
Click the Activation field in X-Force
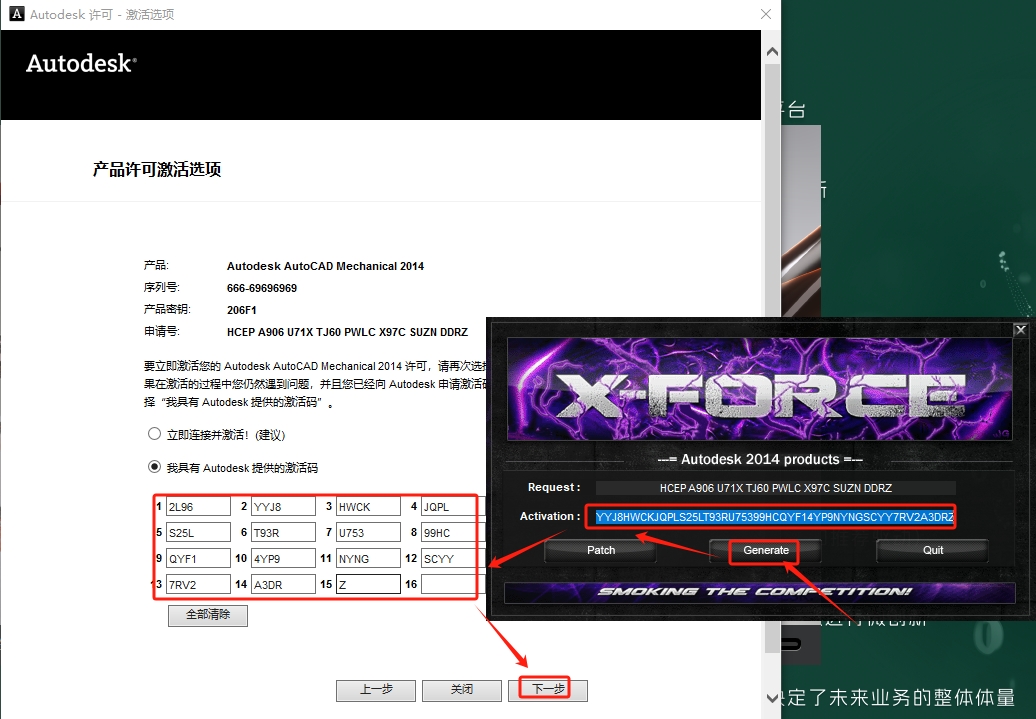point(774,517)
